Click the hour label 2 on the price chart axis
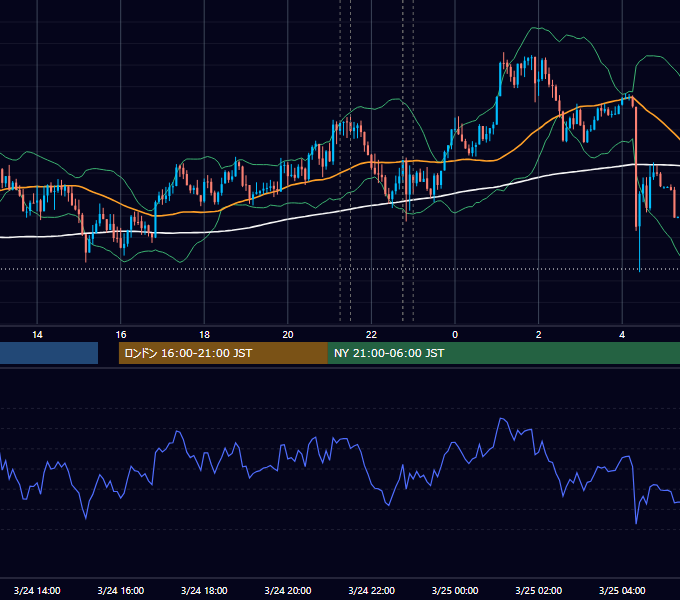This screenshot has height=600, width=680. (539, 335)
